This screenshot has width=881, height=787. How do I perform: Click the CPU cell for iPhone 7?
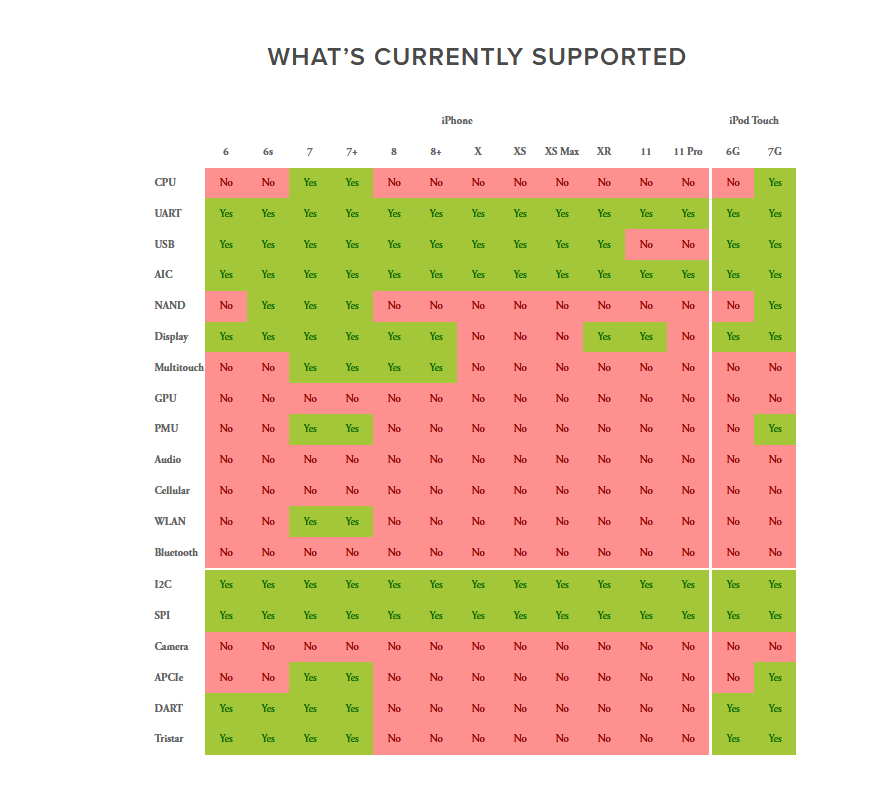pos(310,183)
